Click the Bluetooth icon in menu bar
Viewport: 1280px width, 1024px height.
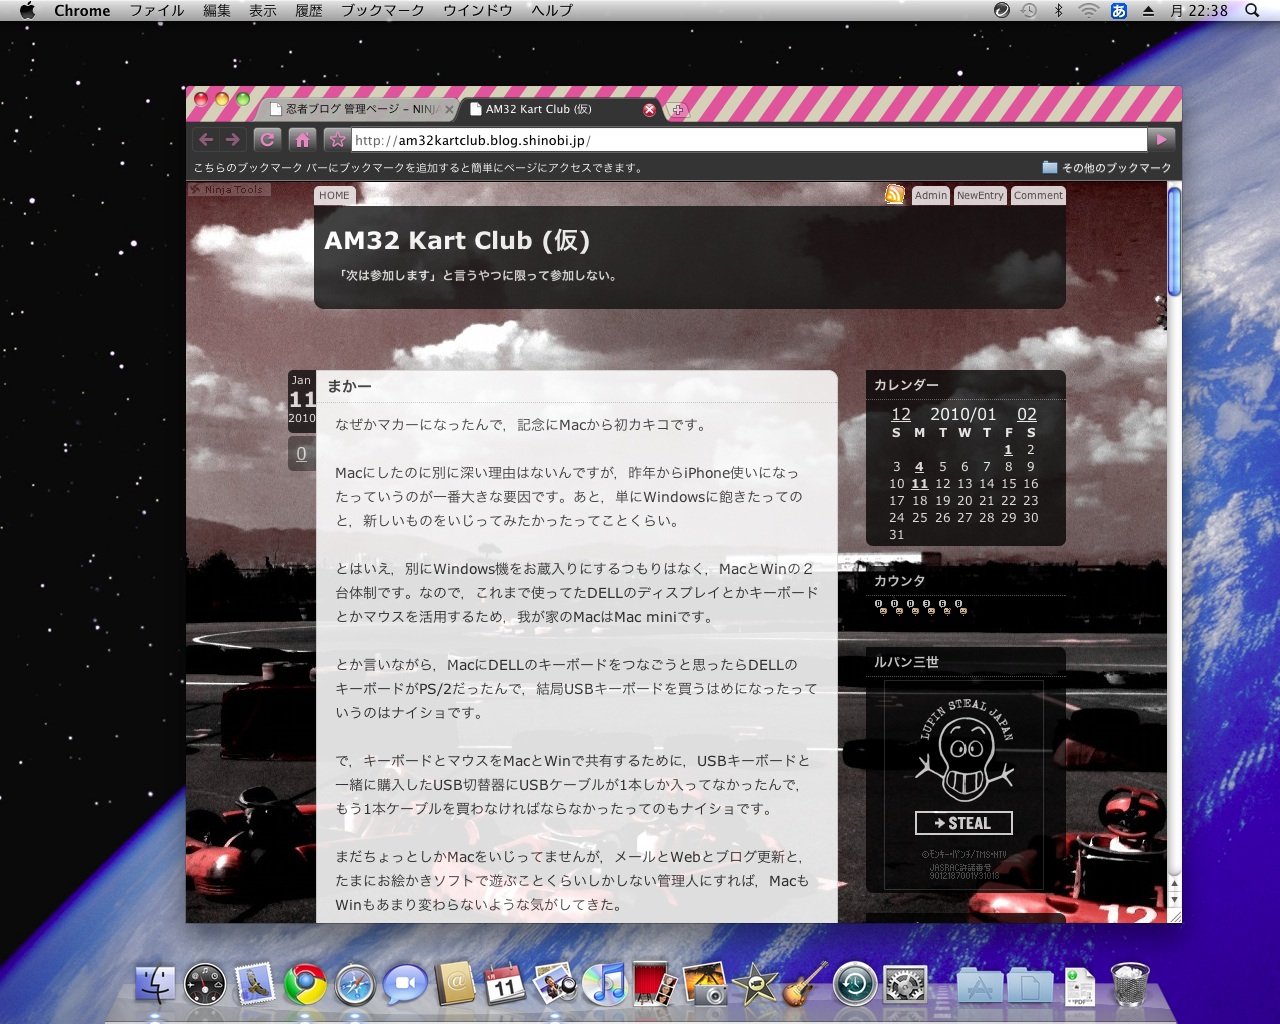tap(1059, 11)
